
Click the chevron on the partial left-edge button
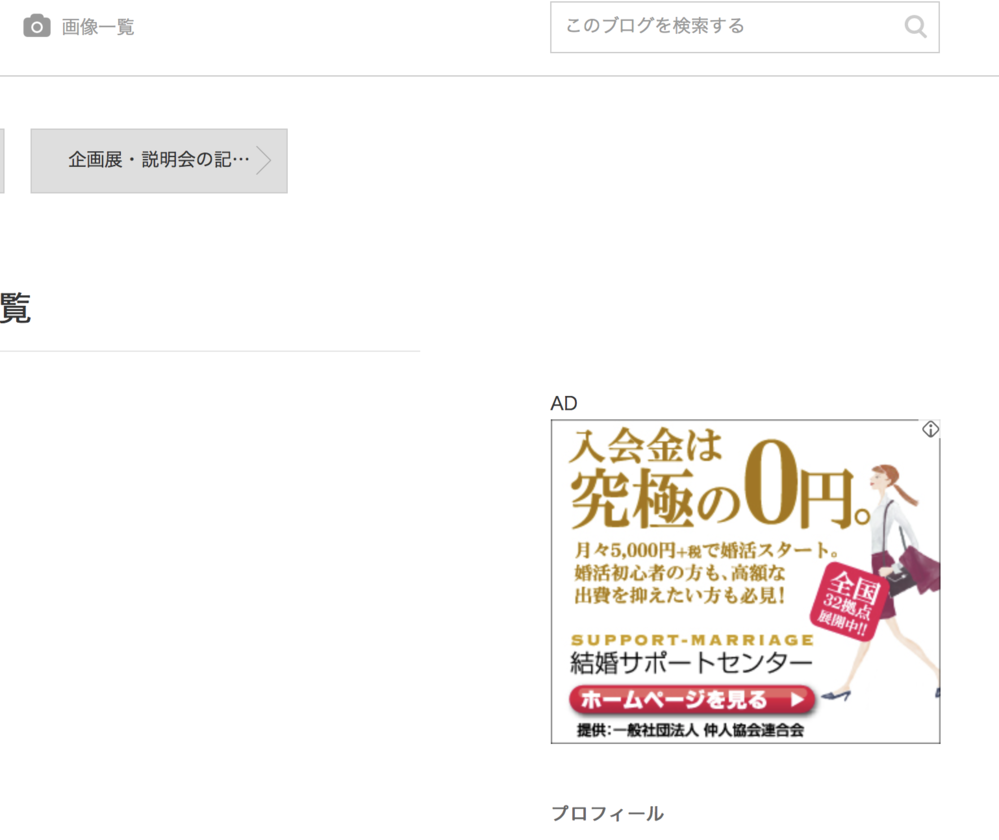click(x=4, y=161)
